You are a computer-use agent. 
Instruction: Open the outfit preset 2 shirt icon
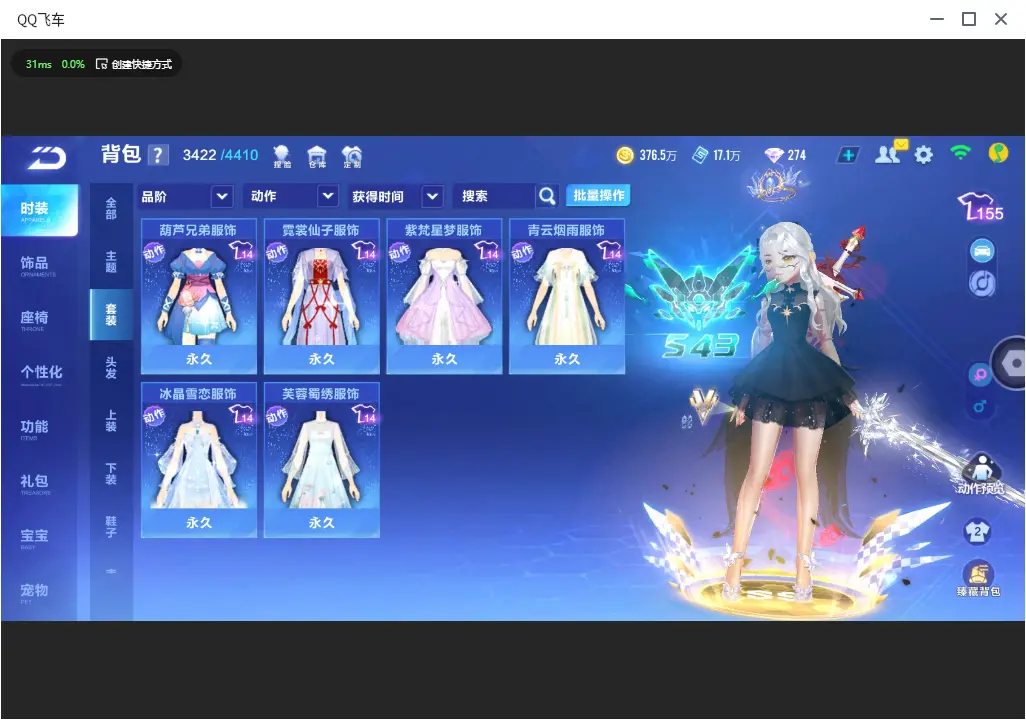978,531
